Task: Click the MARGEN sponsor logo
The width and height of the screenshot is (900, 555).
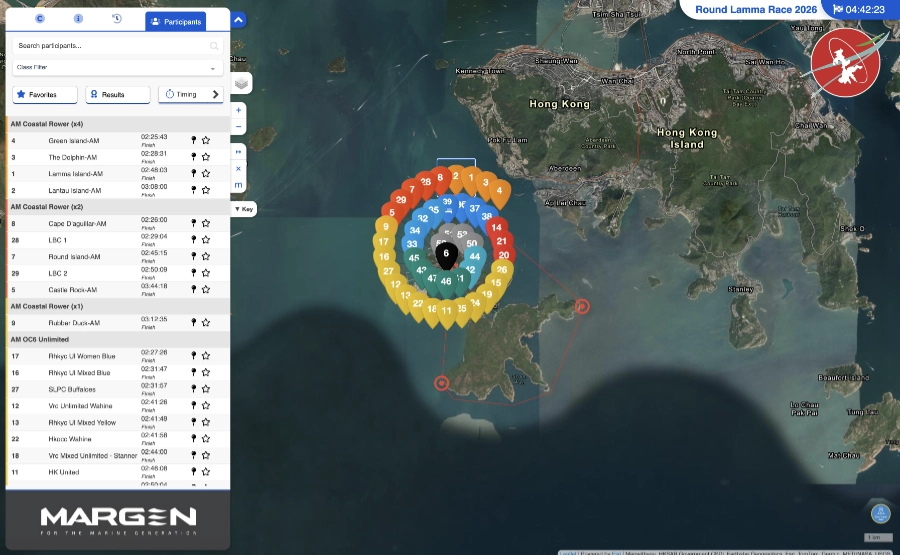Action: 118,521
